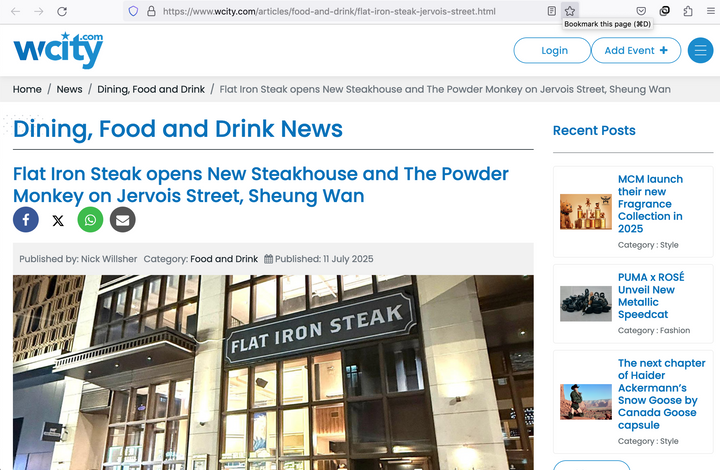720x470 pixels.
Task: Save the page to Pocket with its icon
Action: coord(641,11)
